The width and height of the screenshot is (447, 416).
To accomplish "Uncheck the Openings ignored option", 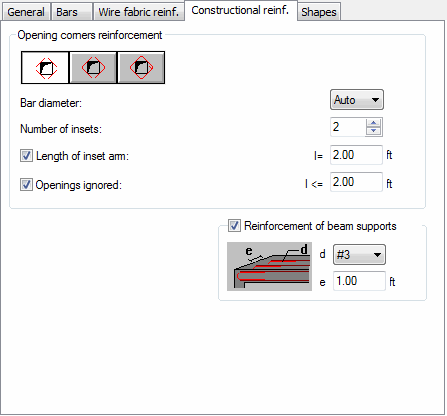I will 26,185.
